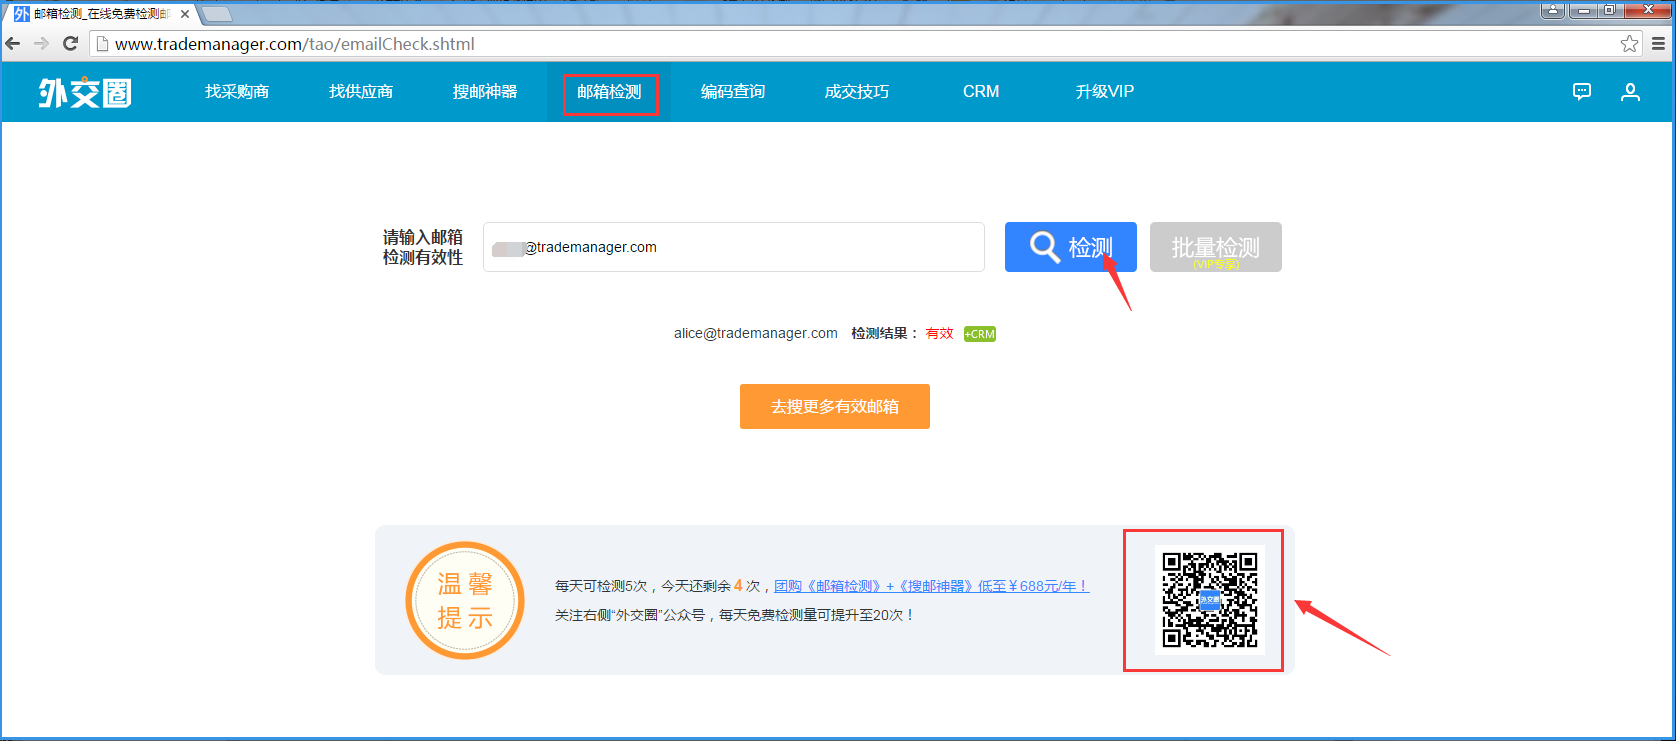This screenshot has height=741, width=1676.
Task: Open the chat messages icon
Action: click(x=1582, y=92)
